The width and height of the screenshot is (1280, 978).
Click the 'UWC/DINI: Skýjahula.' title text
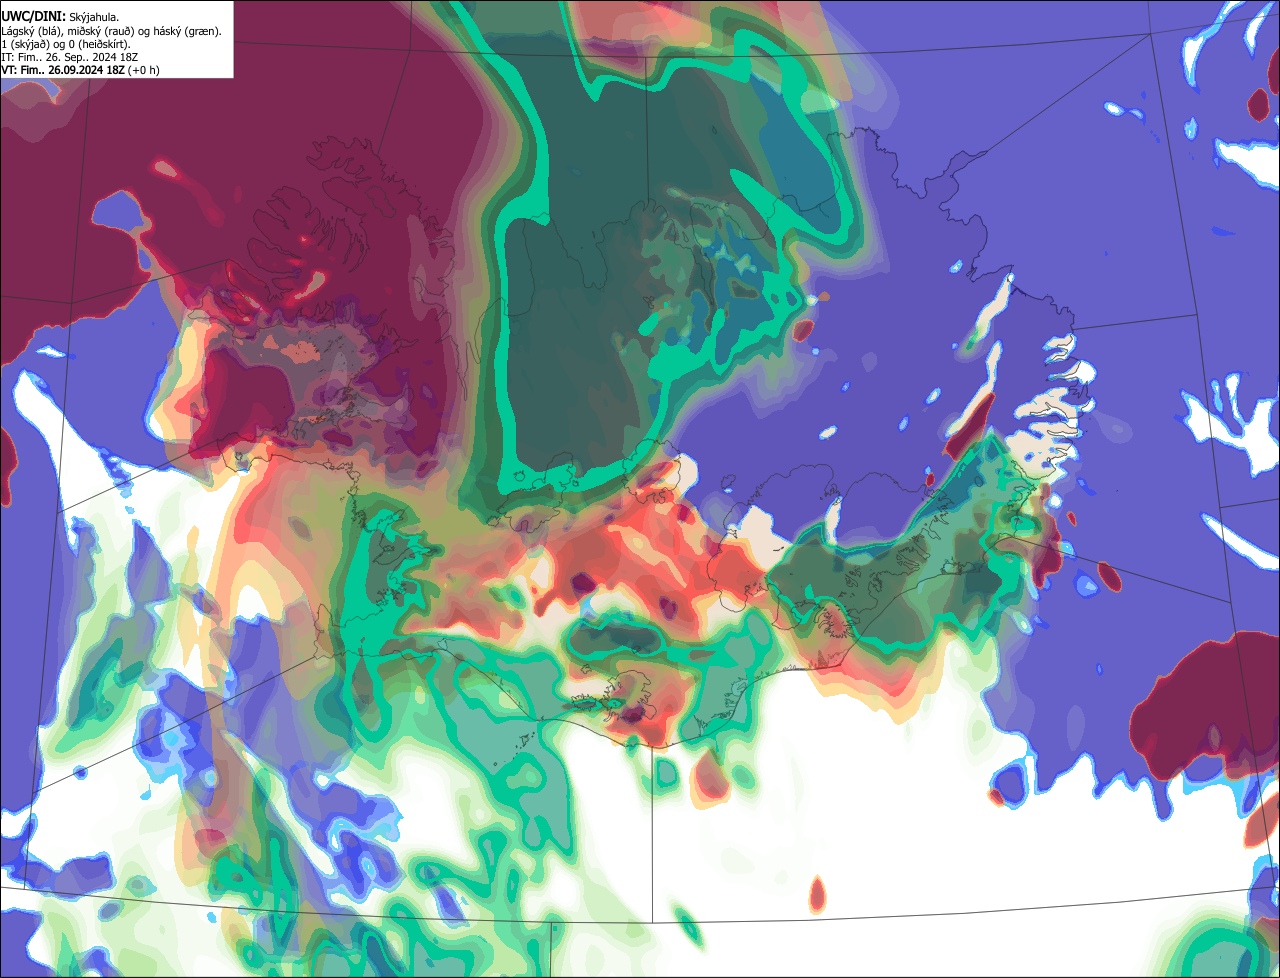(x=60, y=17)
